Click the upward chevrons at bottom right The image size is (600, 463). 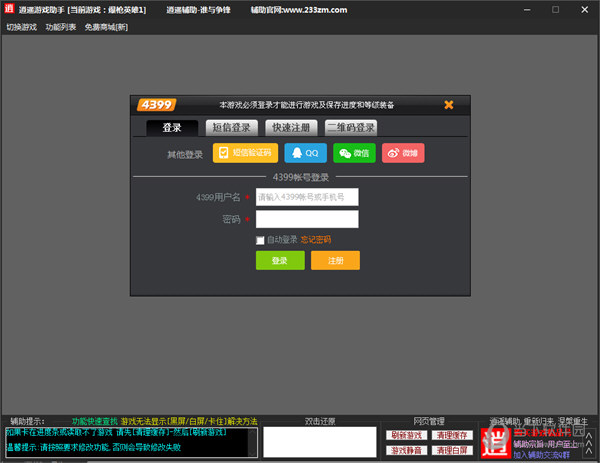coord(589,443)
